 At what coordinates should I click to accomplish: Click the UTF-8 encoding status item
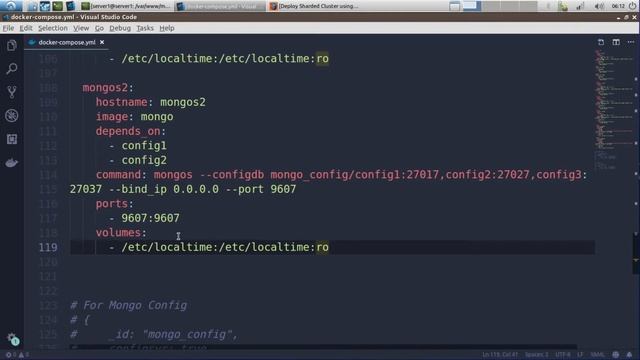[x=563, y=355]
